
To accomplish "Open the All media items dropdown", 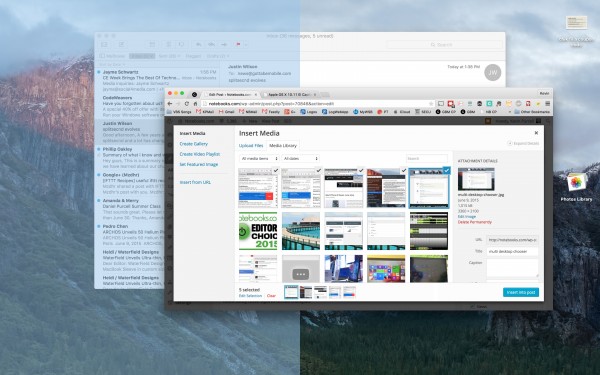I will click(x=259, y=158).
